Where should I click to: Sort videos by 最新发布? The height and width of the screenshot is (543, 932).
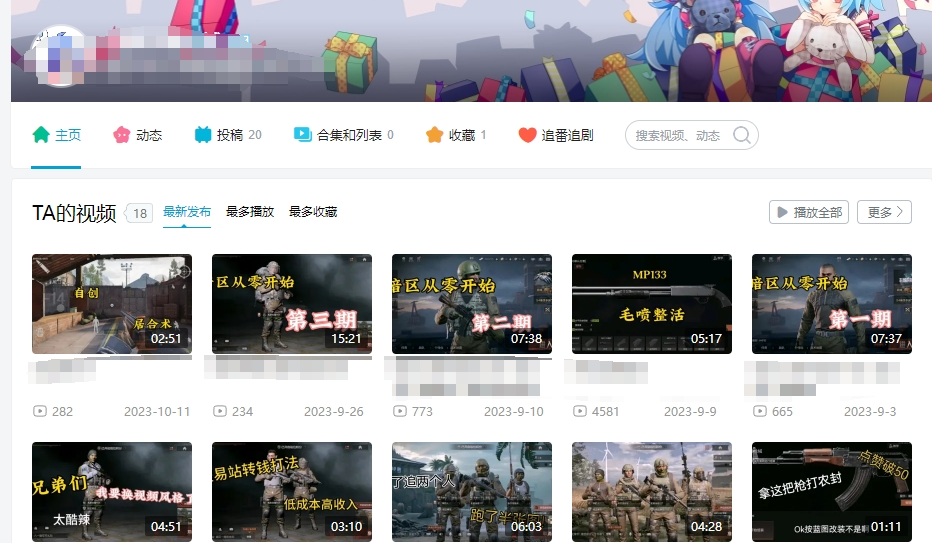(187, 212)
